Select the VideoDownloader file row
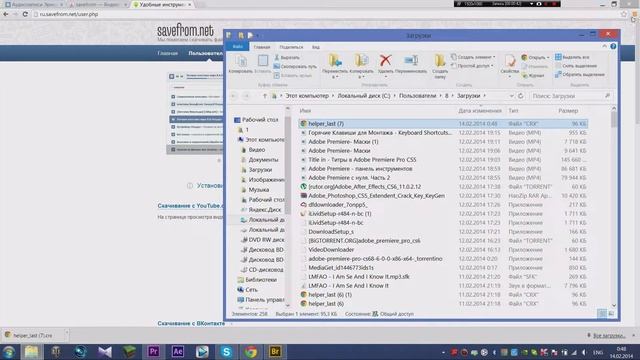Image resolution: width=640 pixels, height=360 pixels. pyautogui.click(x=443, y=250)
